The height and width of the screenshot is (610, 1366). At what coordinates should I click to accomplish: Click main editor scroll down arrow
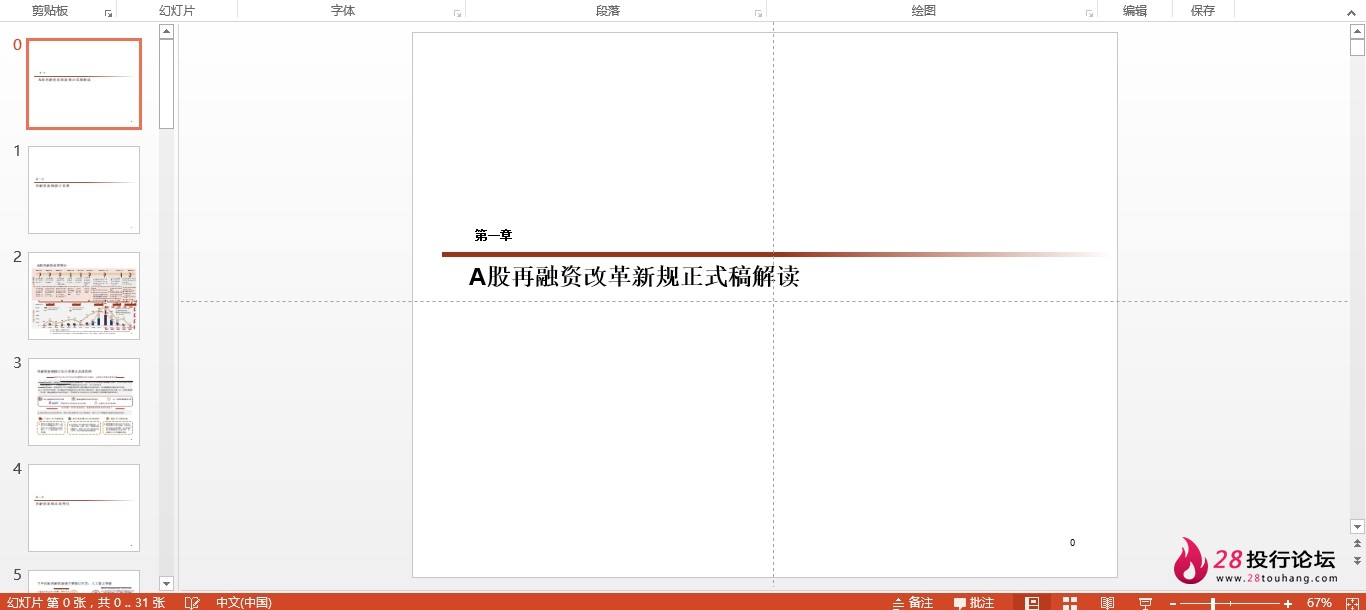click(x=1357, y=526)
